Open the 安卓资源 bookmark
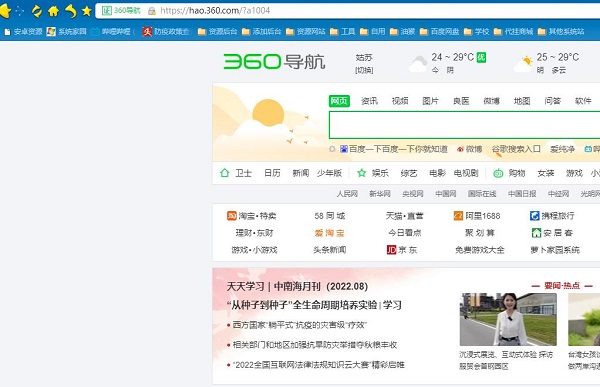Image resolution: width=600 pixels, height=387 pixels. point(23,32)
